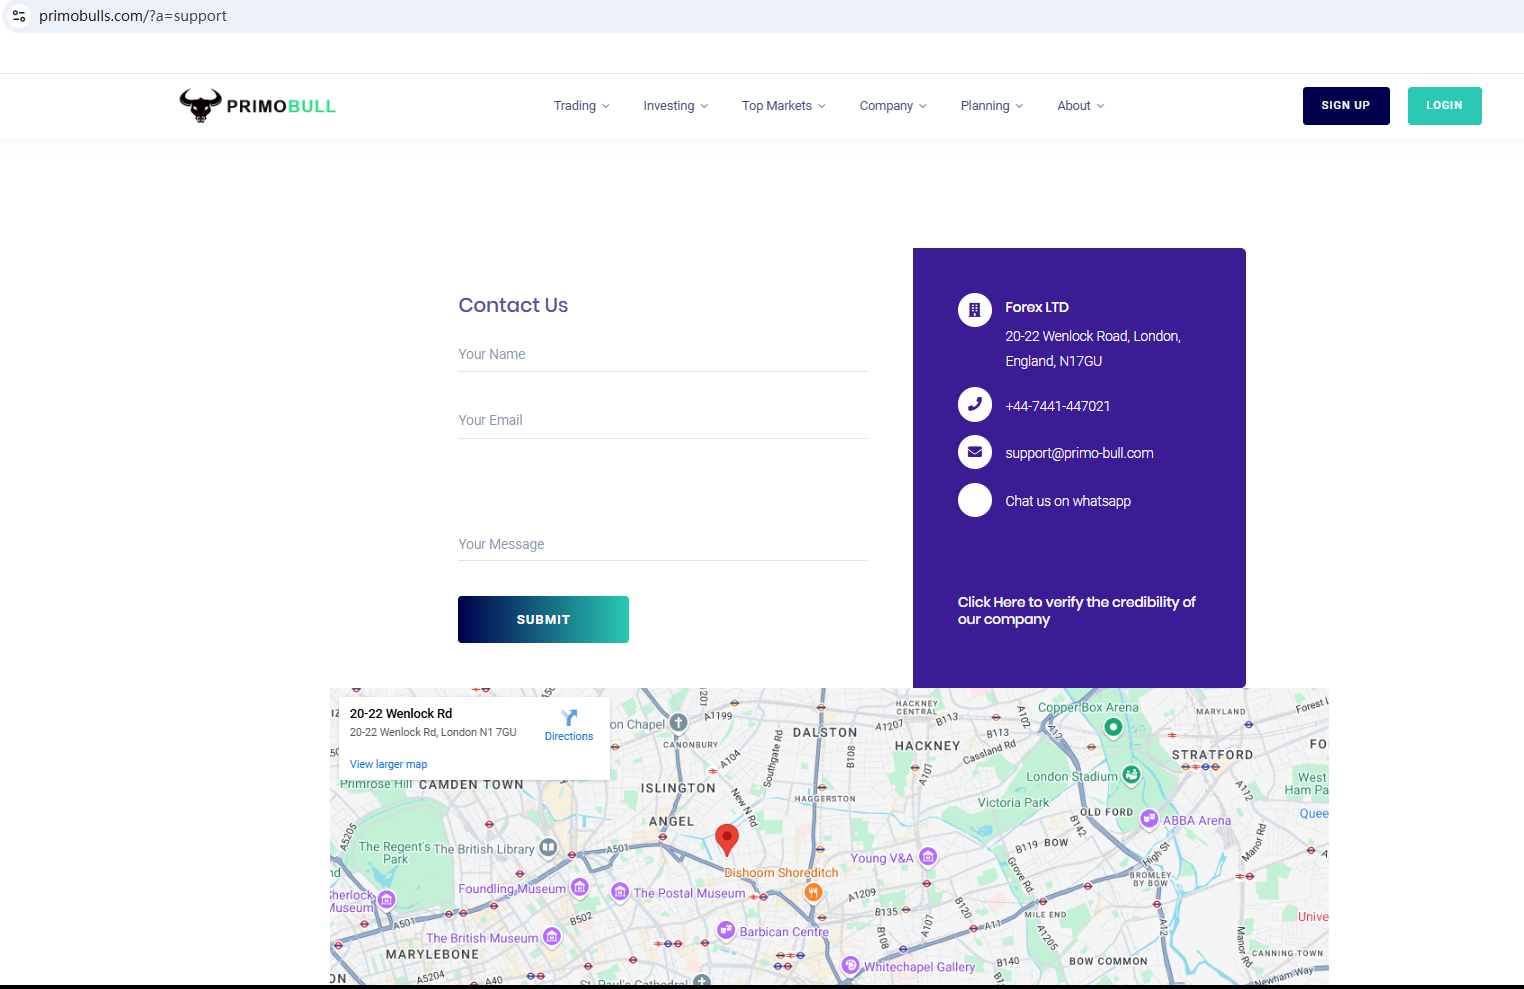1524x989 pixels.
Task: Click the Primobull bull logo
Action: click(x=201, y=105)
